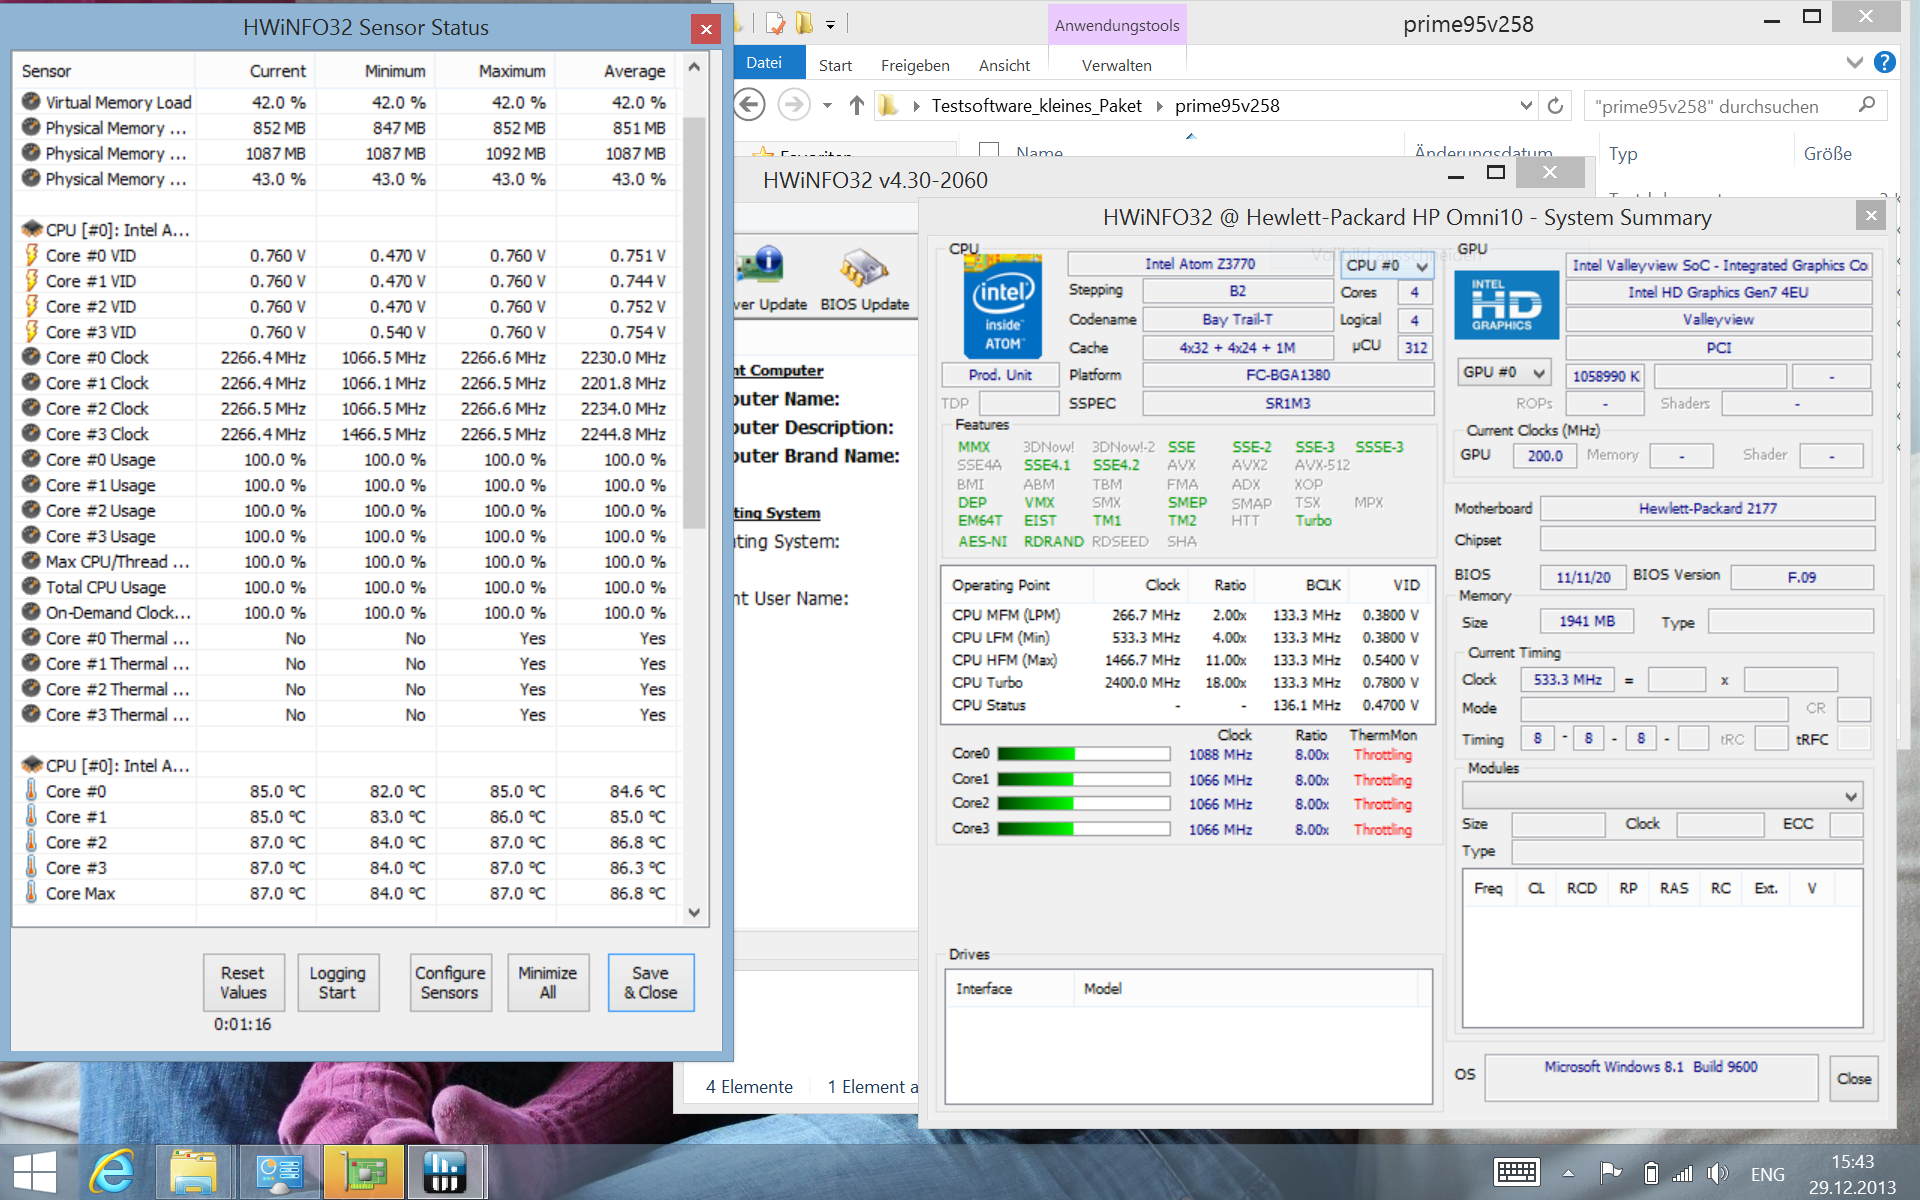Image resolution: width=1920 pixels, height=1200 pixels.
Task: Open the network signal tray icon
Action: 1684,1172
